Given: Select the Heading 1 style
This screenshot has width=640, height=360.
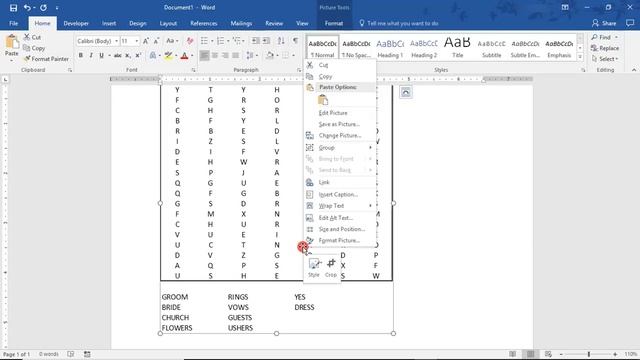Looking at the screenshot, I should point(390,48).
